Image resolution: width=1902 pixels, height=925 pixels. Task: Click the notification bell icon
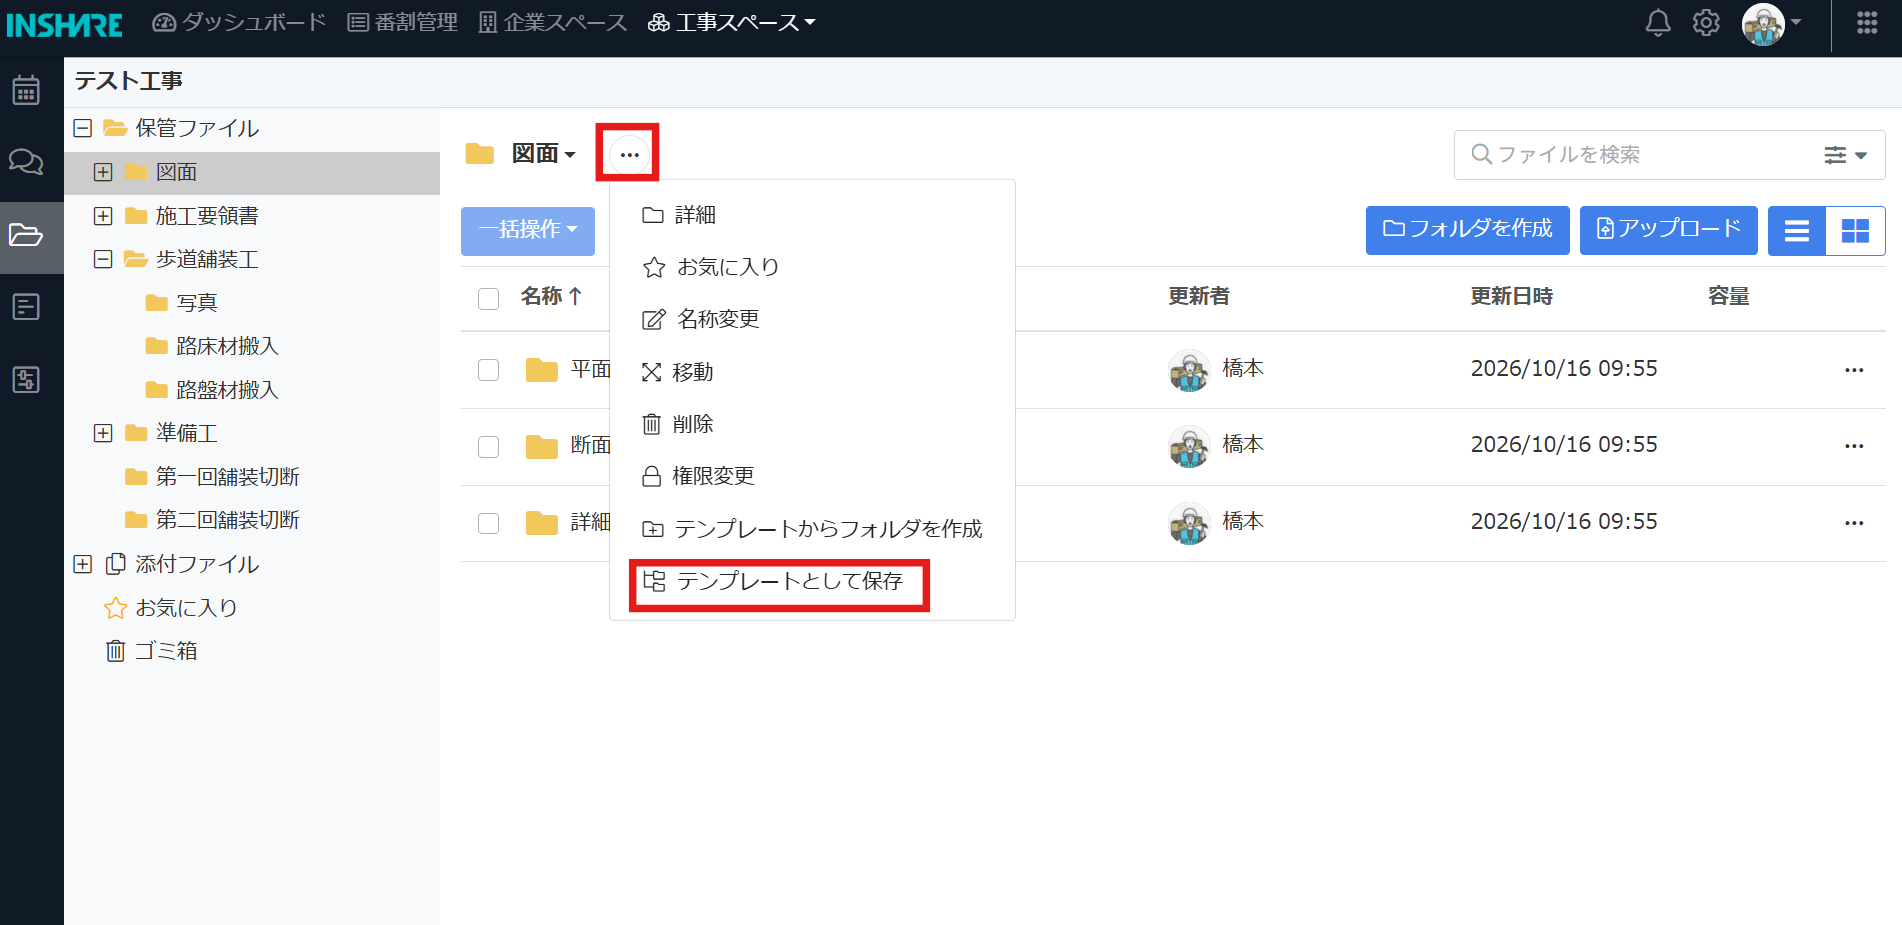(1658, 22)
